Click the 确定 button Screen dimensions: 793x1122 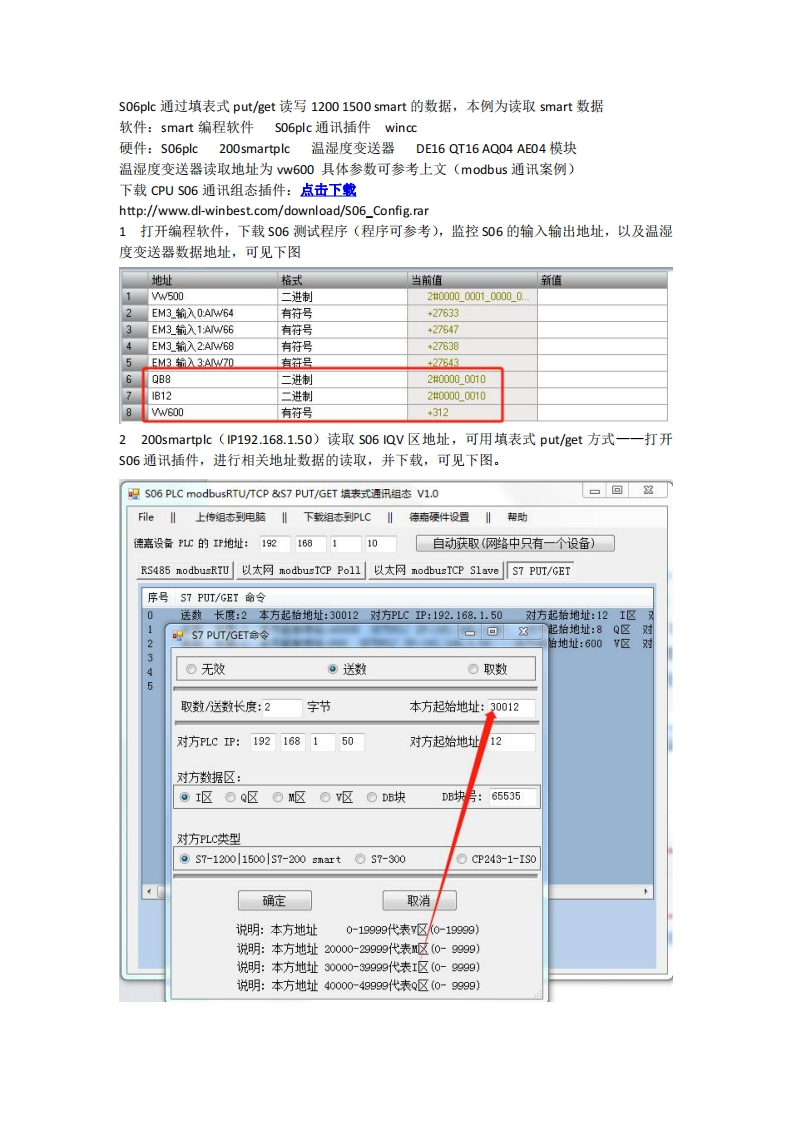pyautogui.click(x=274, y=900)
